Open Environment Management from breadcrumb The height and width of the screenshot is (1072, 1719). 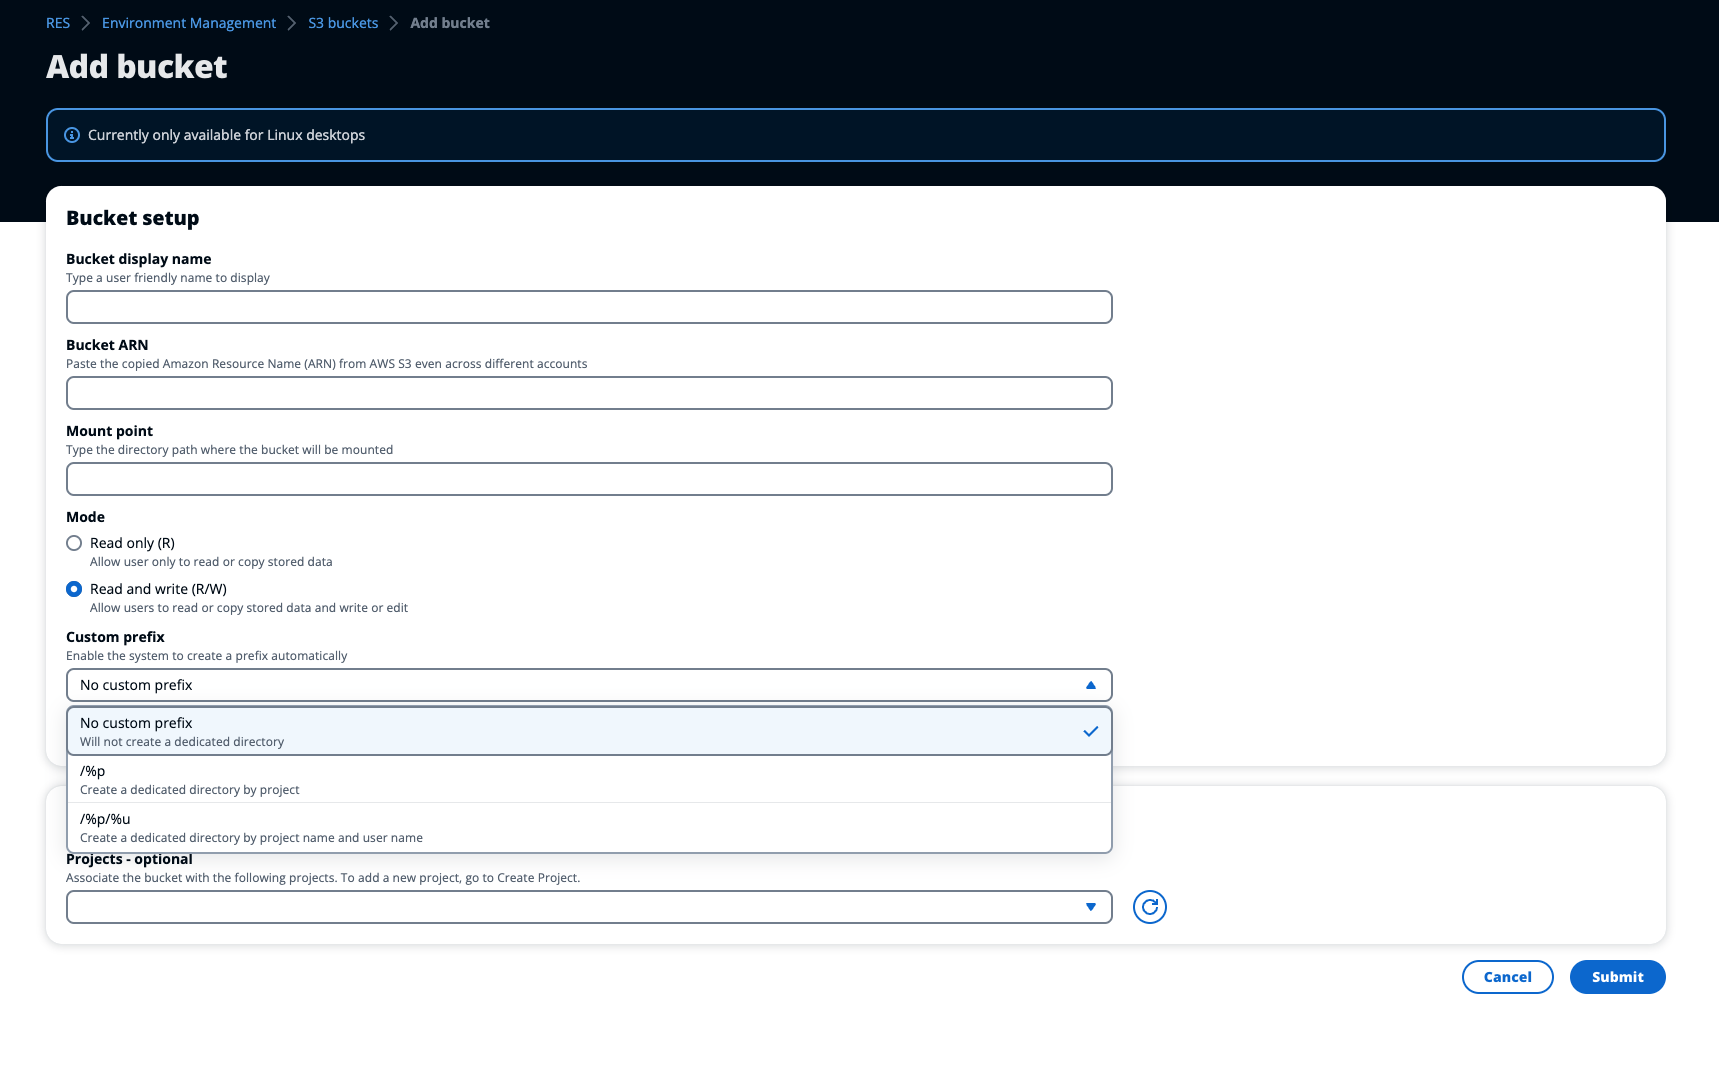click(188, 22)
